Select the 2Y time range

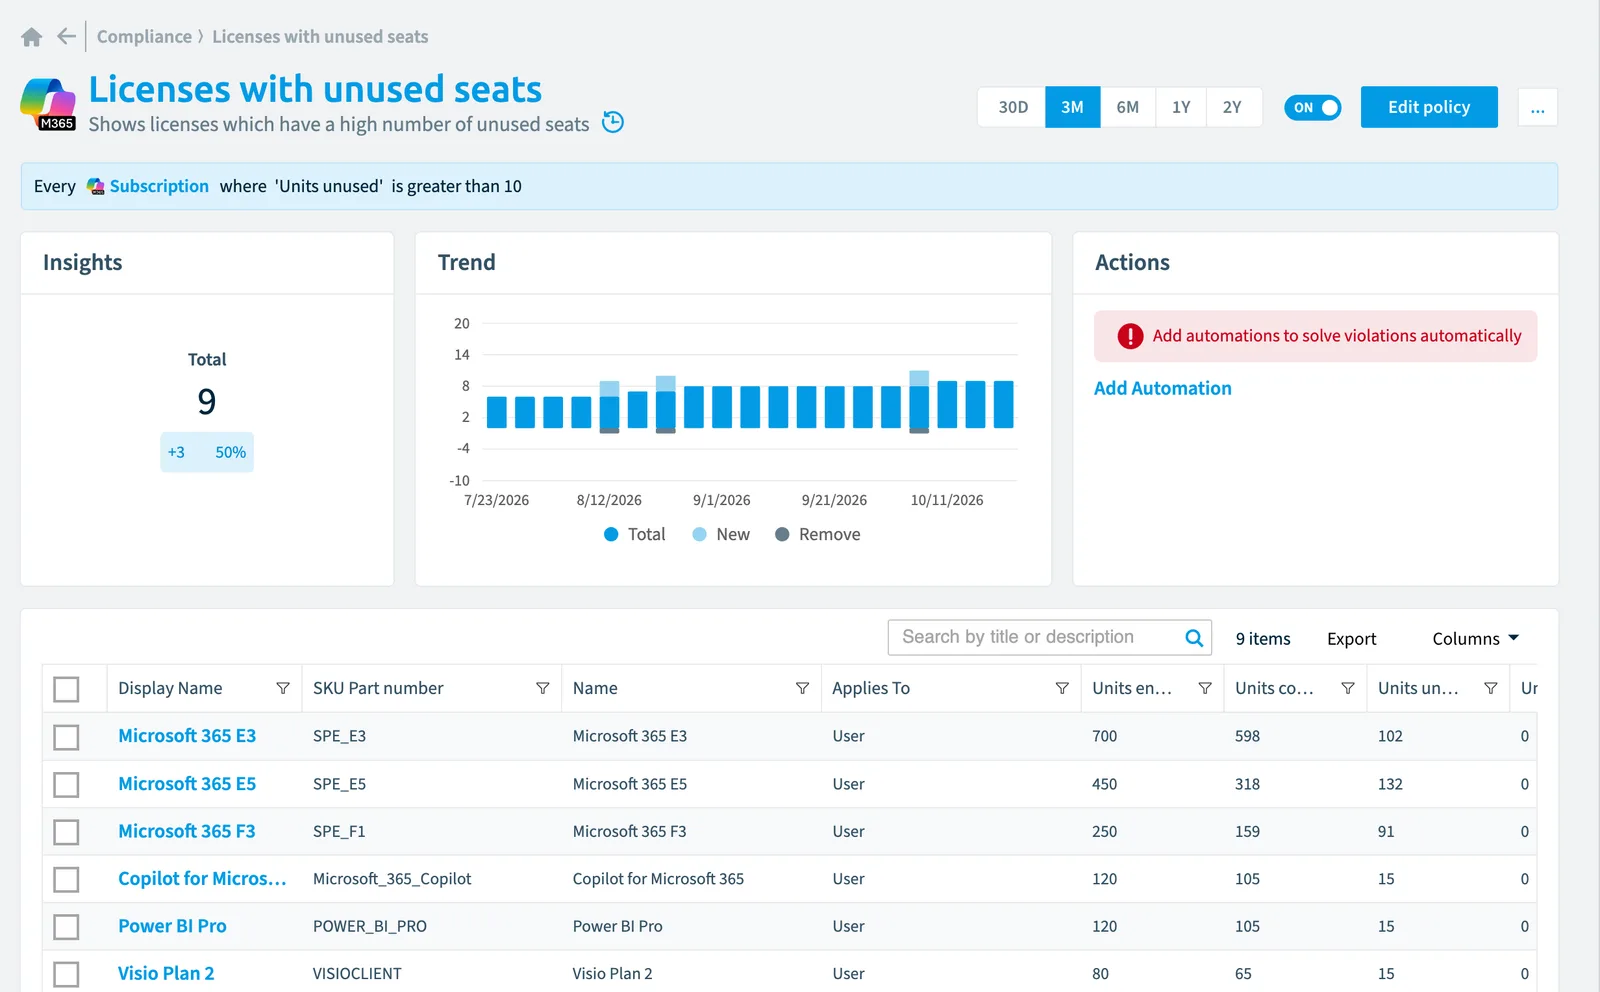[x=1233, y=107]
